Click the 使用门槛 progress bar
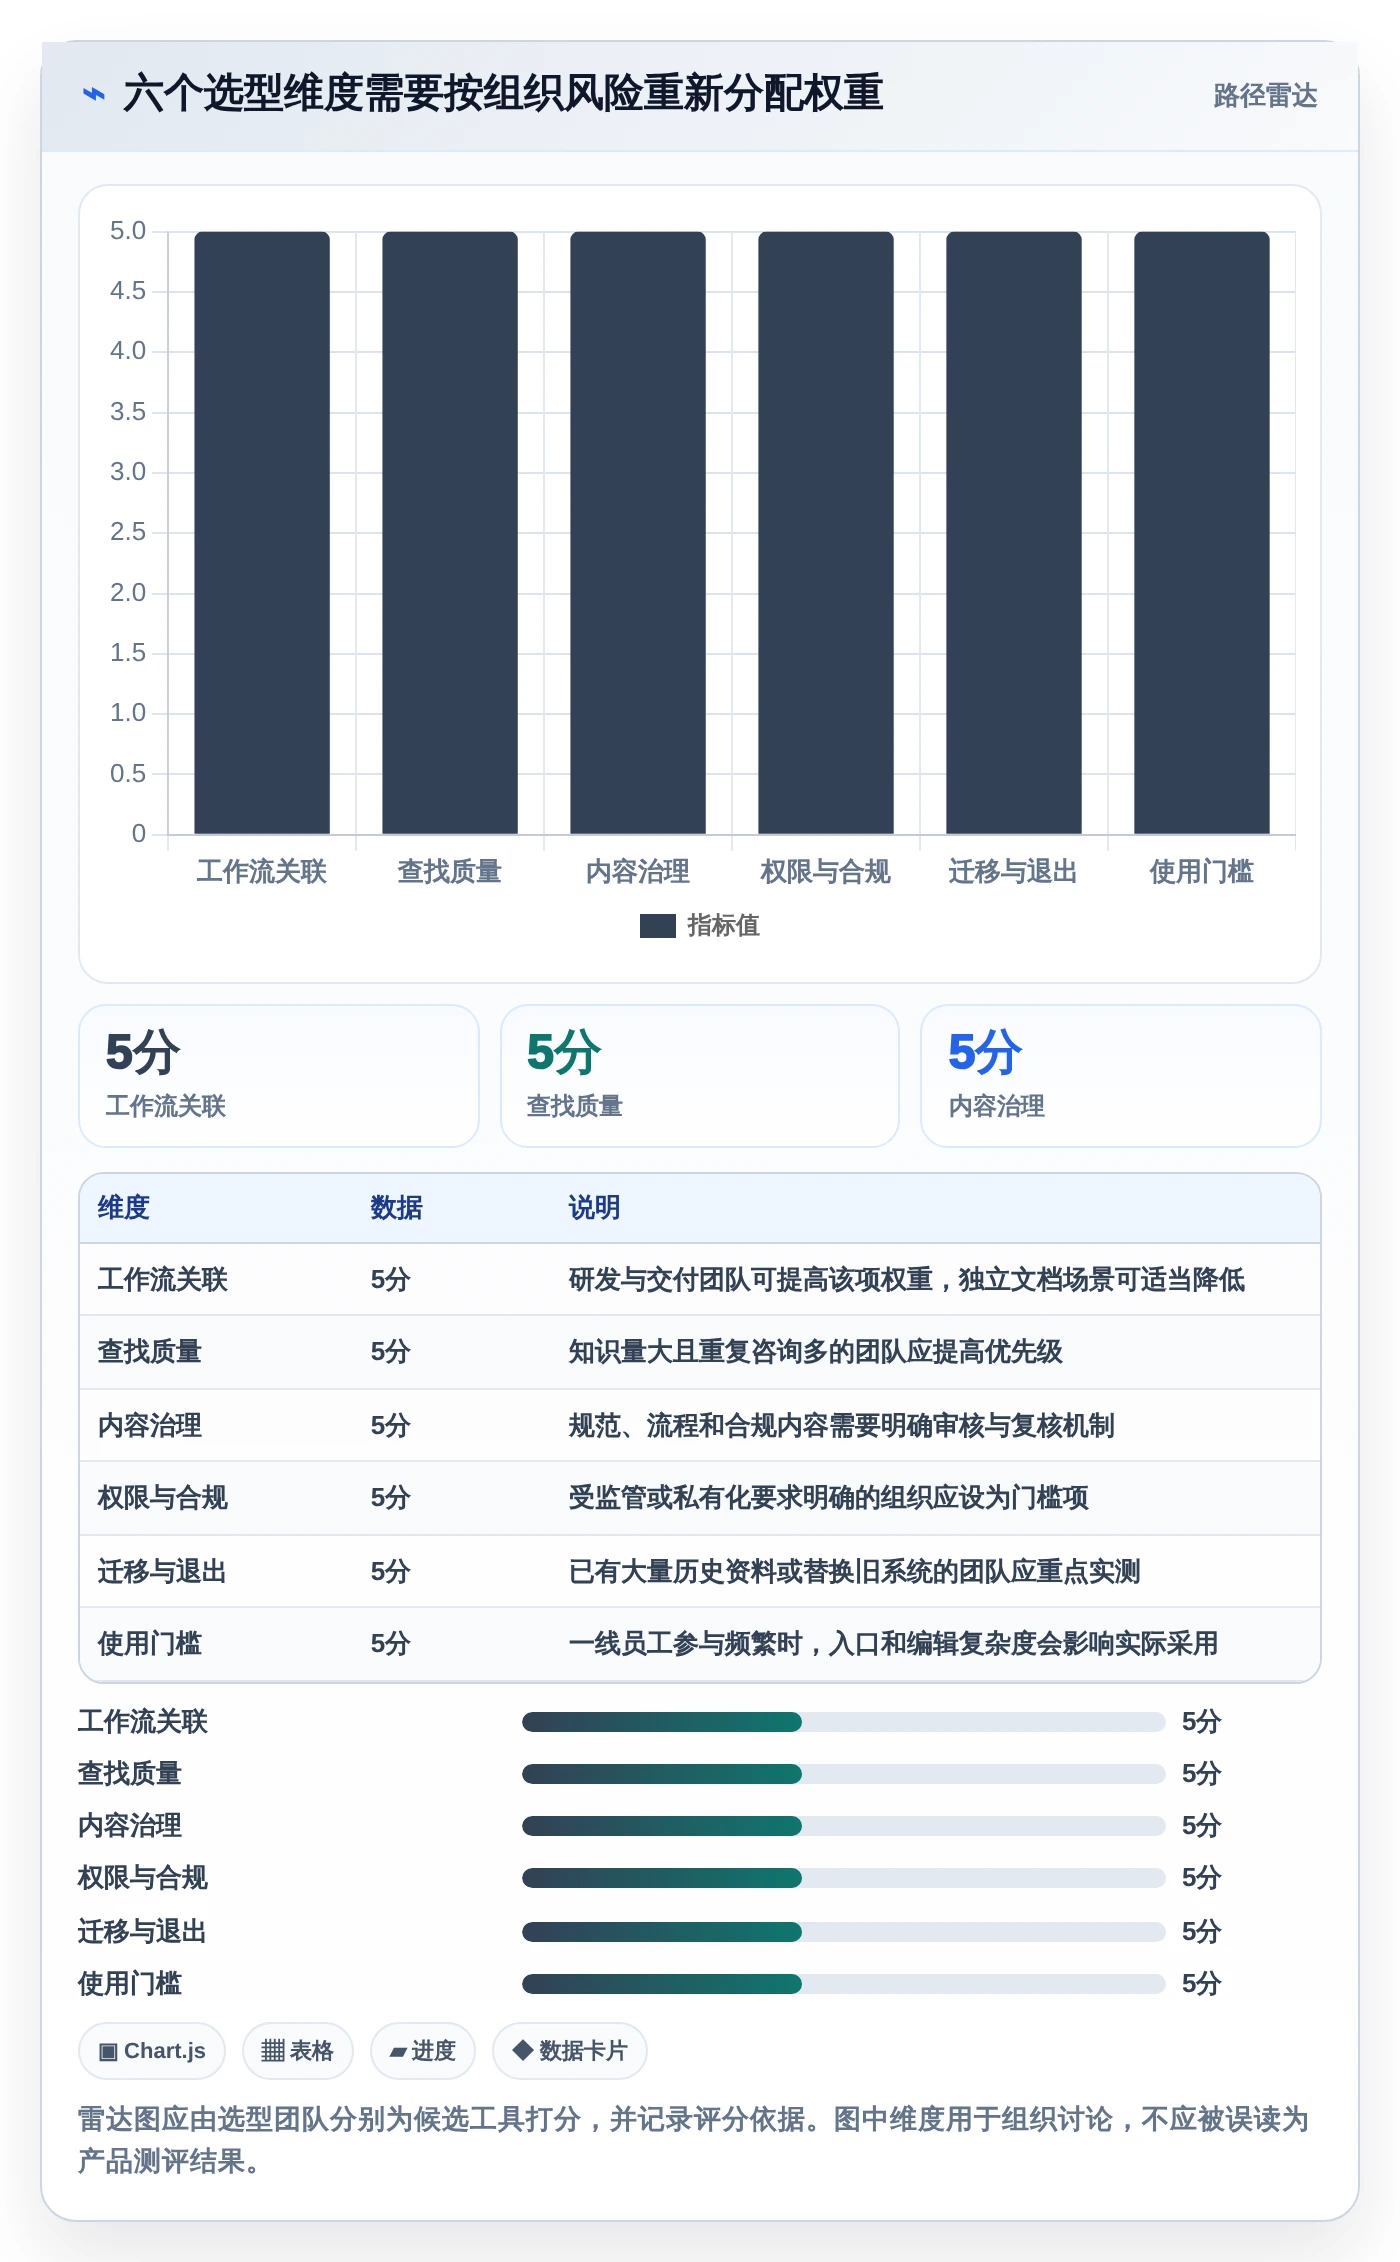1400x2262 pixels. pyautogui.click(x=844, y=1984)
